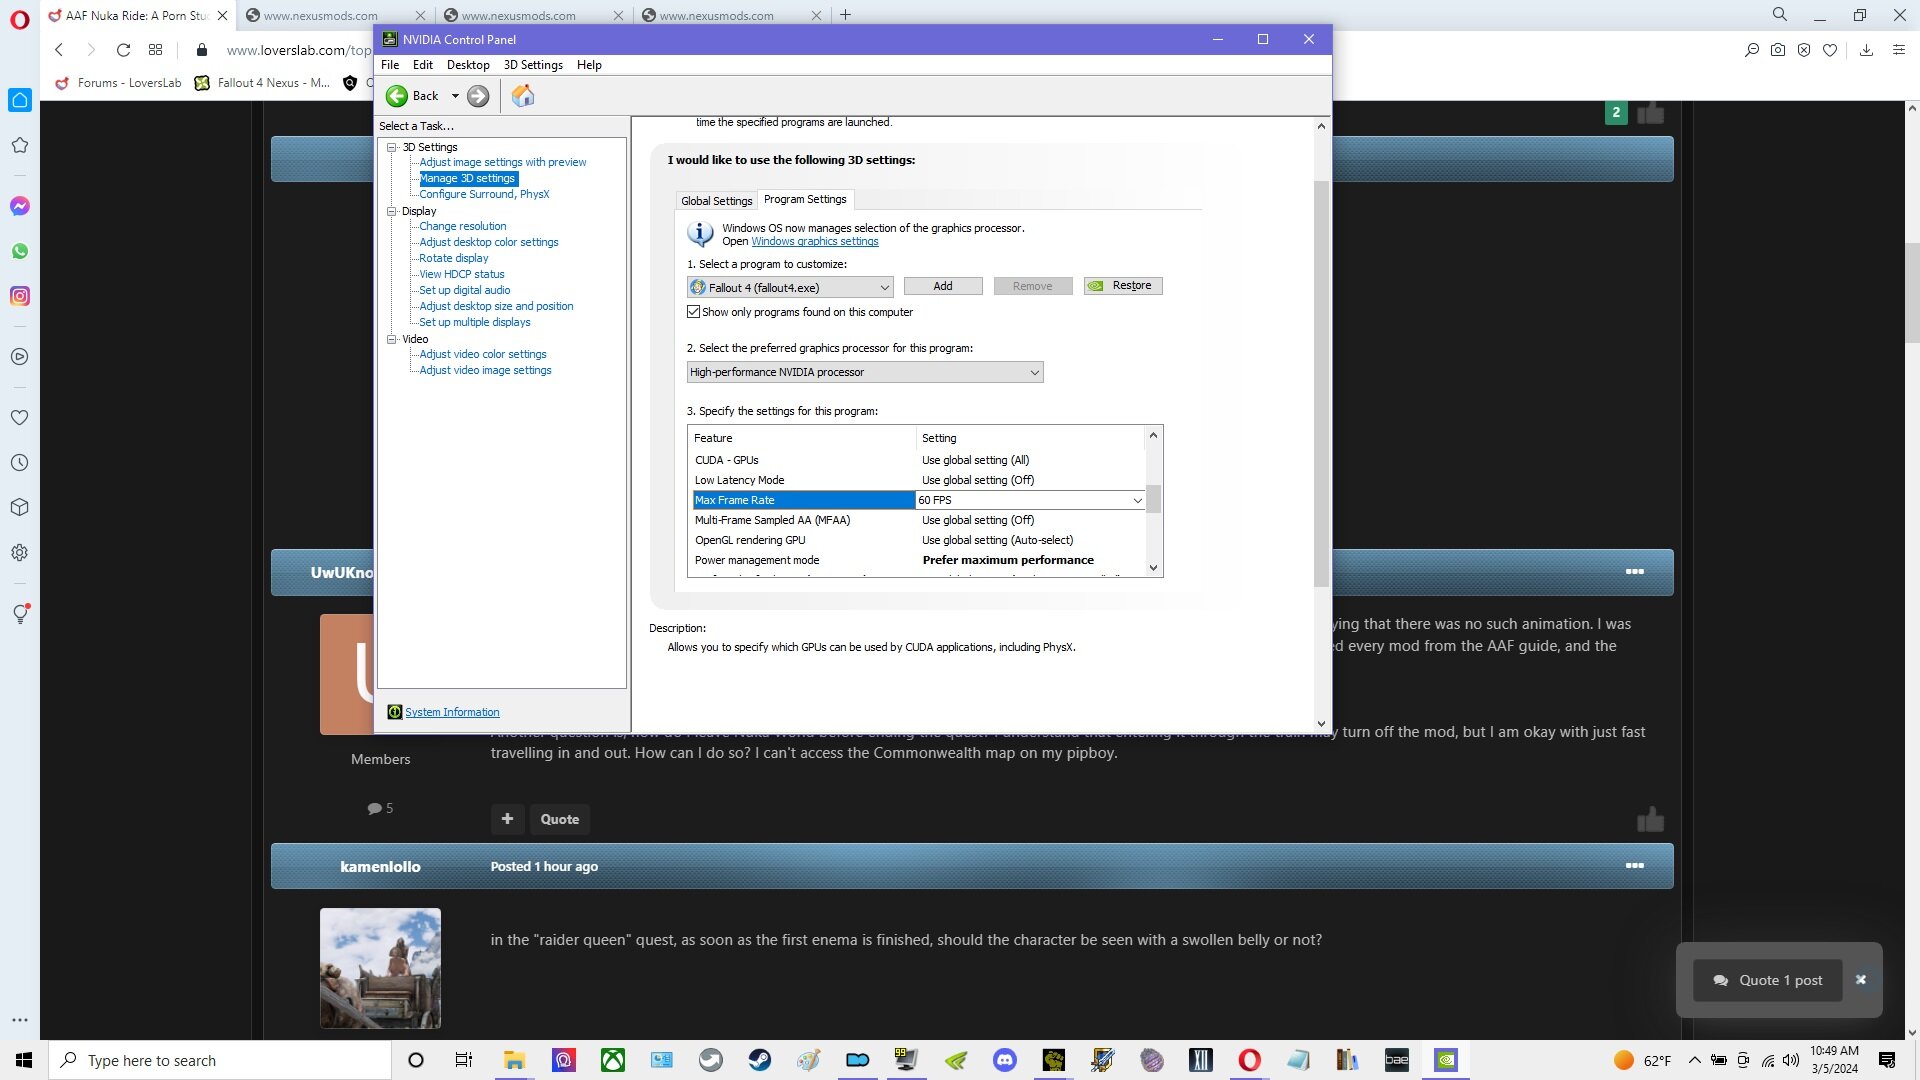
Task: Open Instagram in the Opera sidebar
Action: tap(20, 296)
